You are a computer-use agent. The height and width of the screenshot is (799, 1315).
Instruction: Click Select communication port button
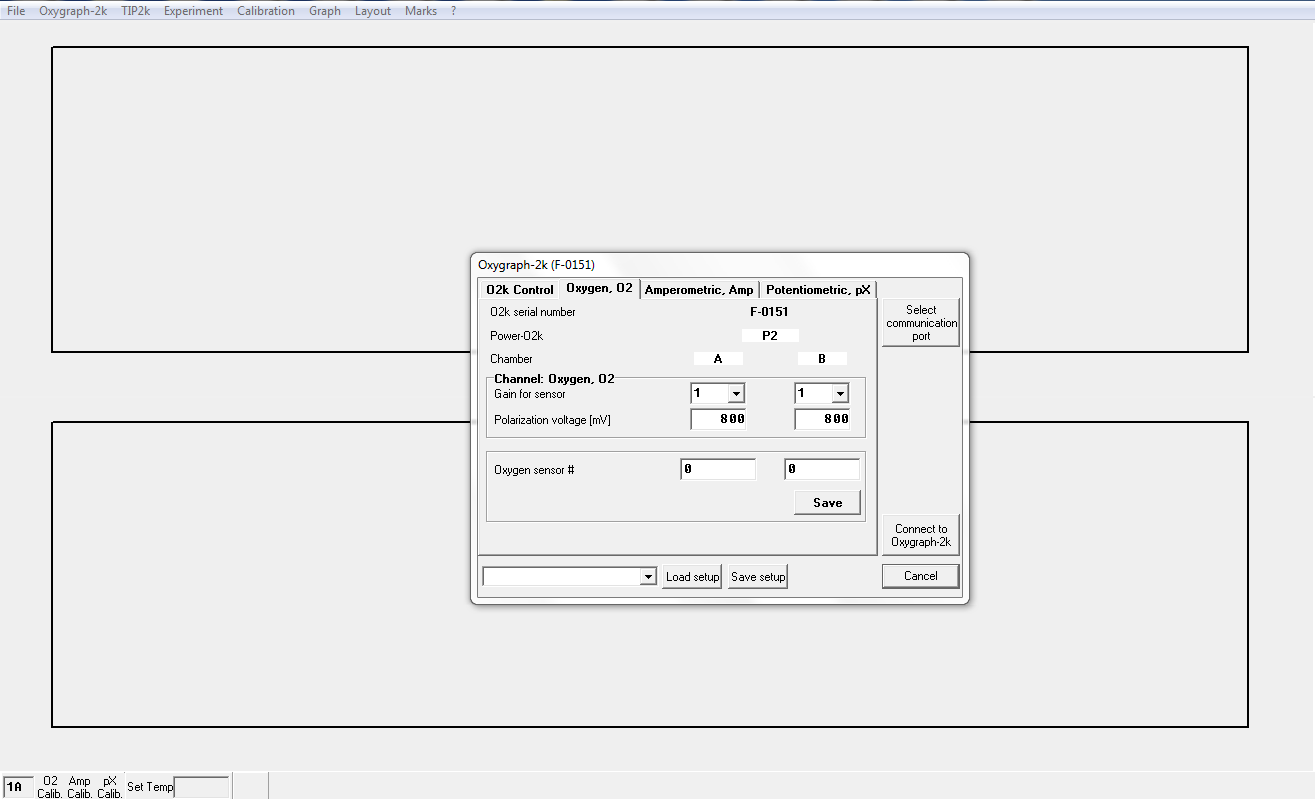tap(921, 323)
